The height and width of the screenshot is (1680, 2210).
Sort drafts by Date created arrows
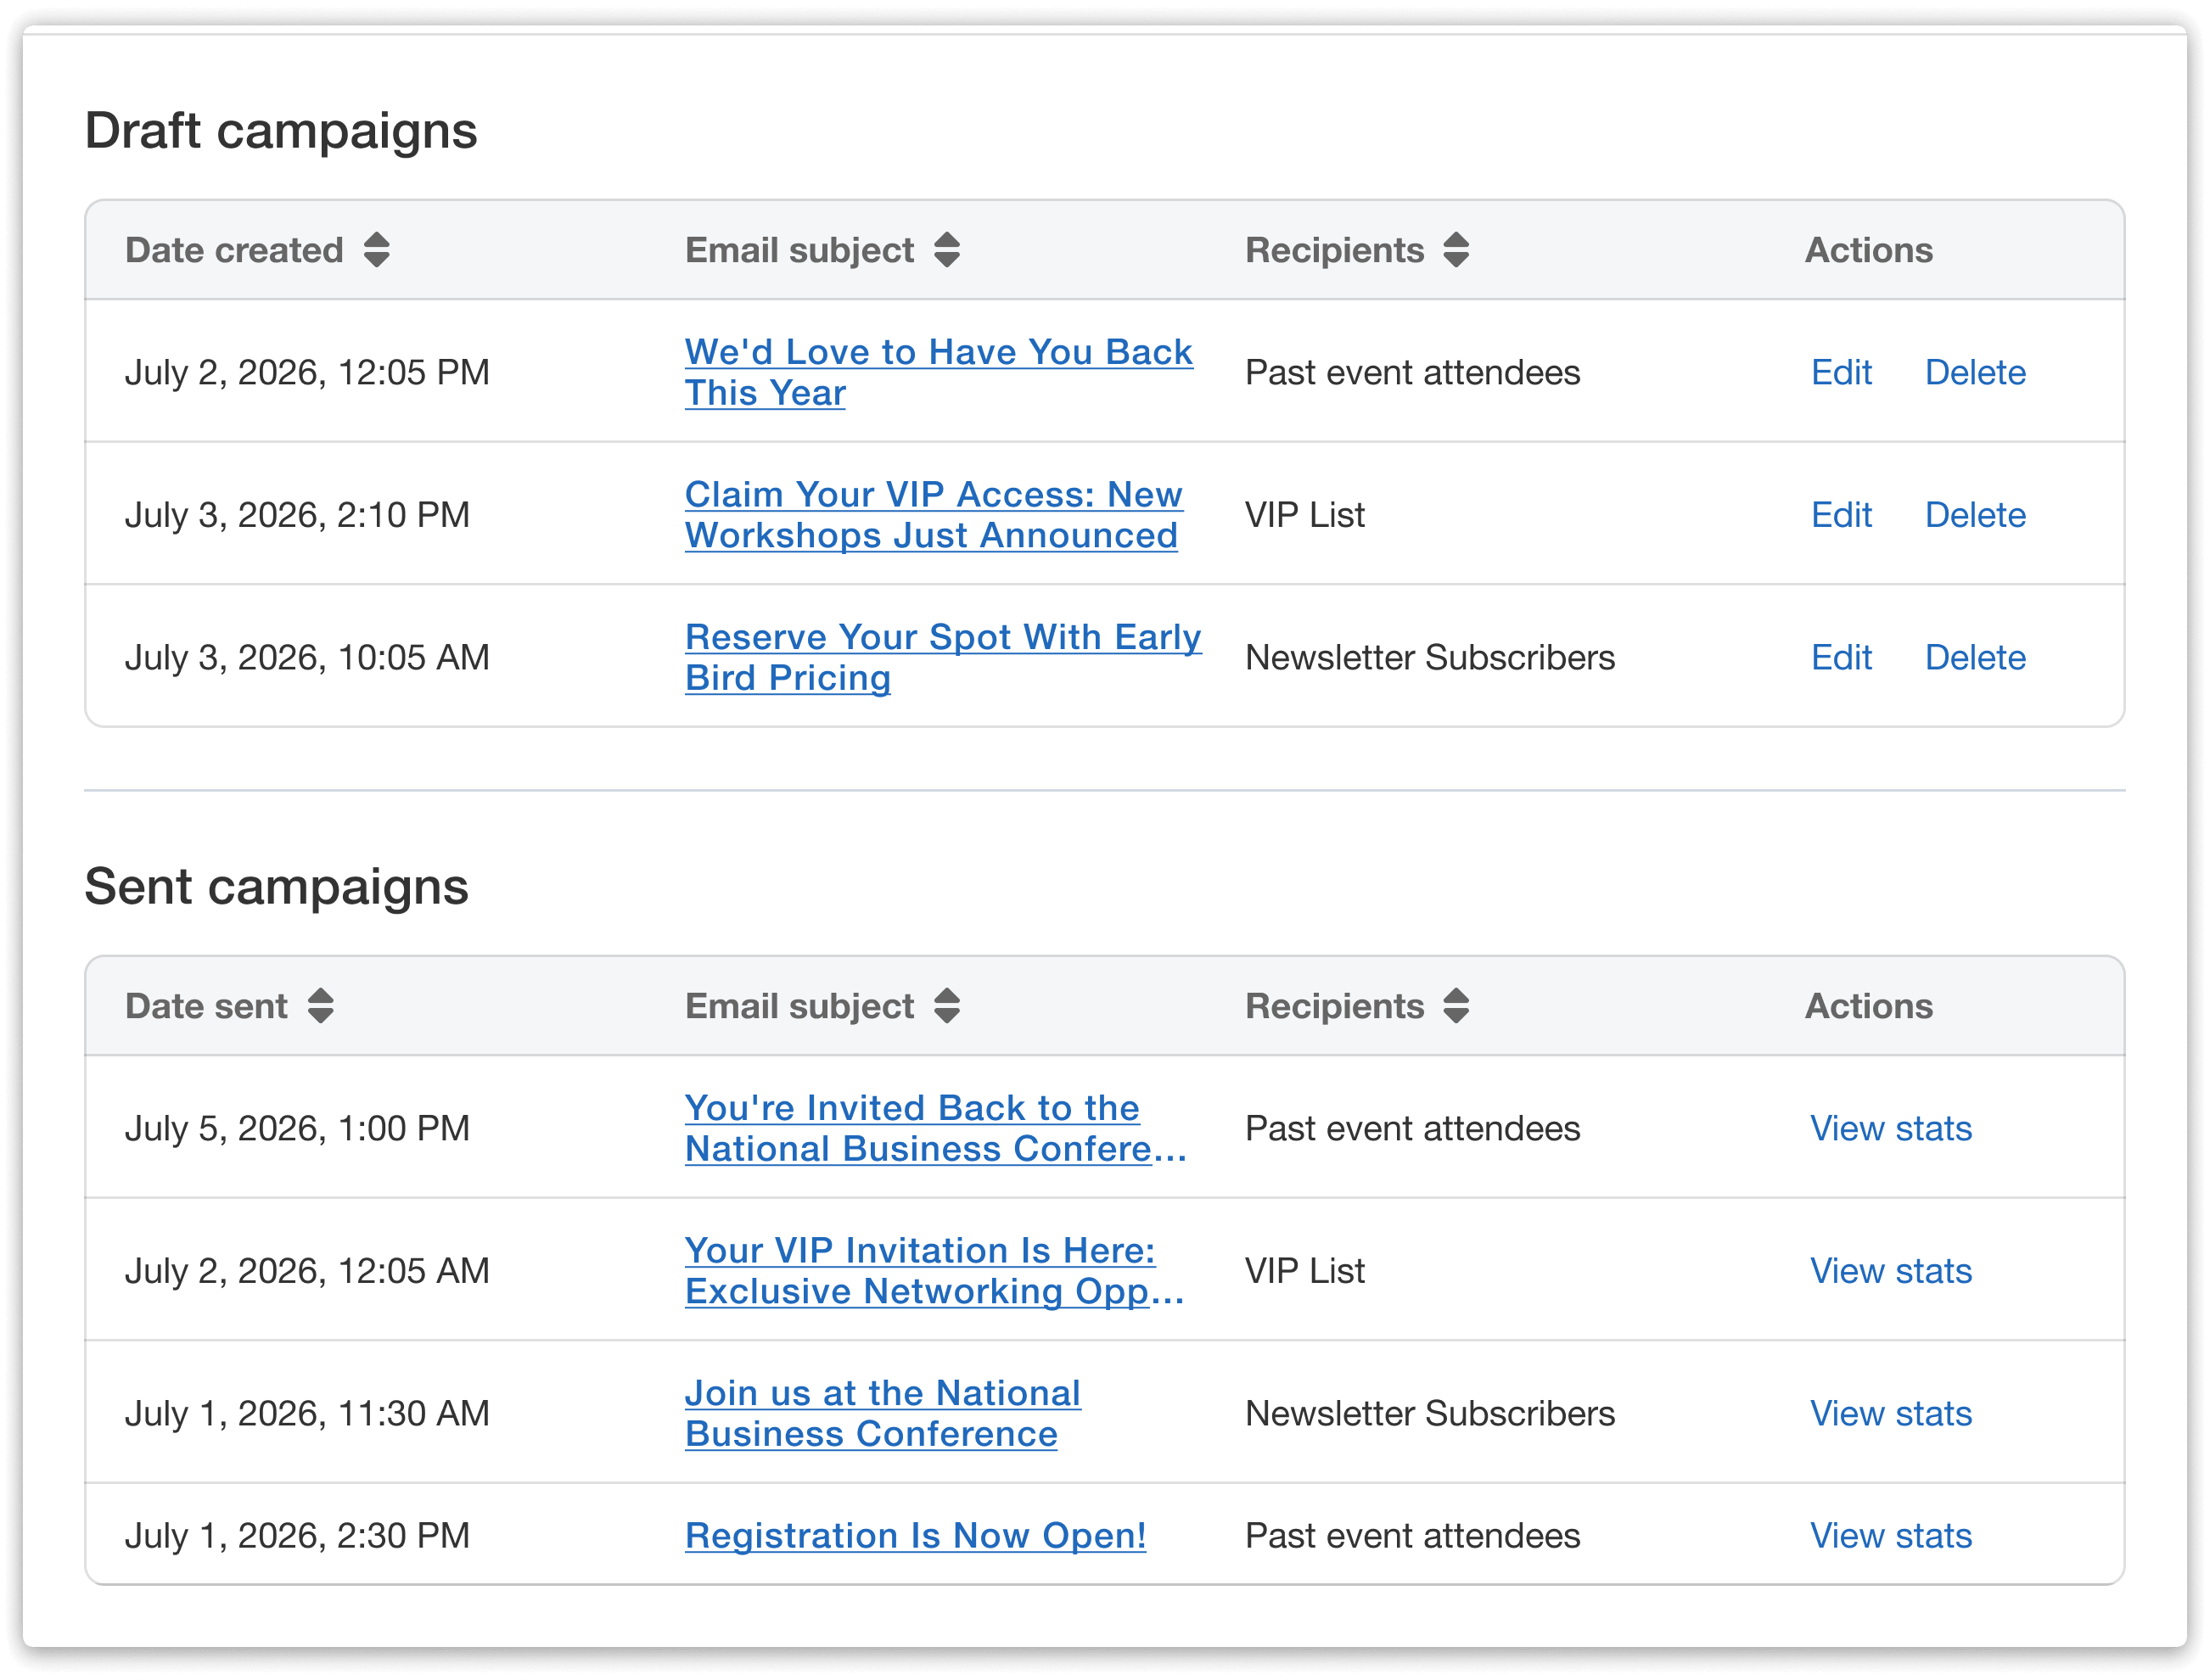point(376,250)
